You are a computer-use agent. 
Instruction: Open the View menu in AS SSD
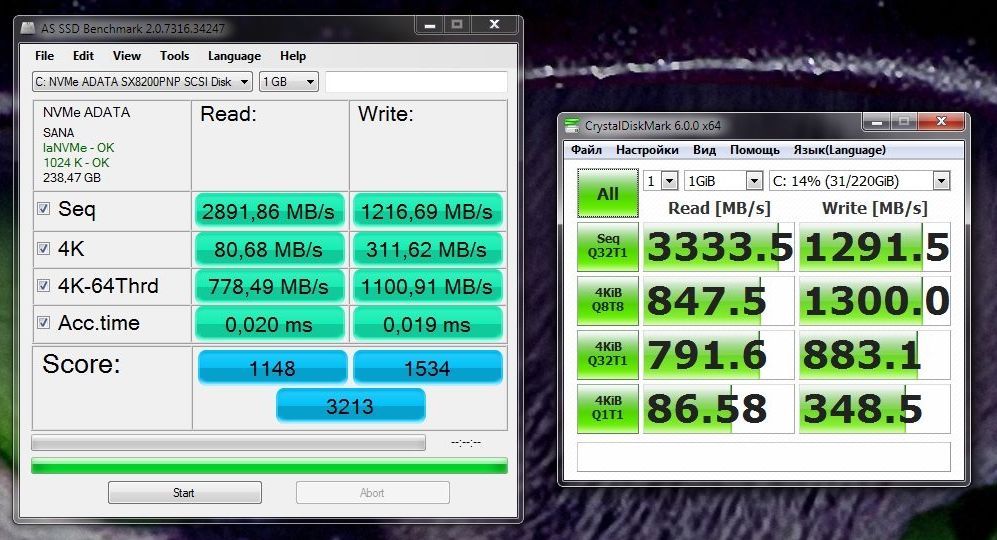click(127, 56)
